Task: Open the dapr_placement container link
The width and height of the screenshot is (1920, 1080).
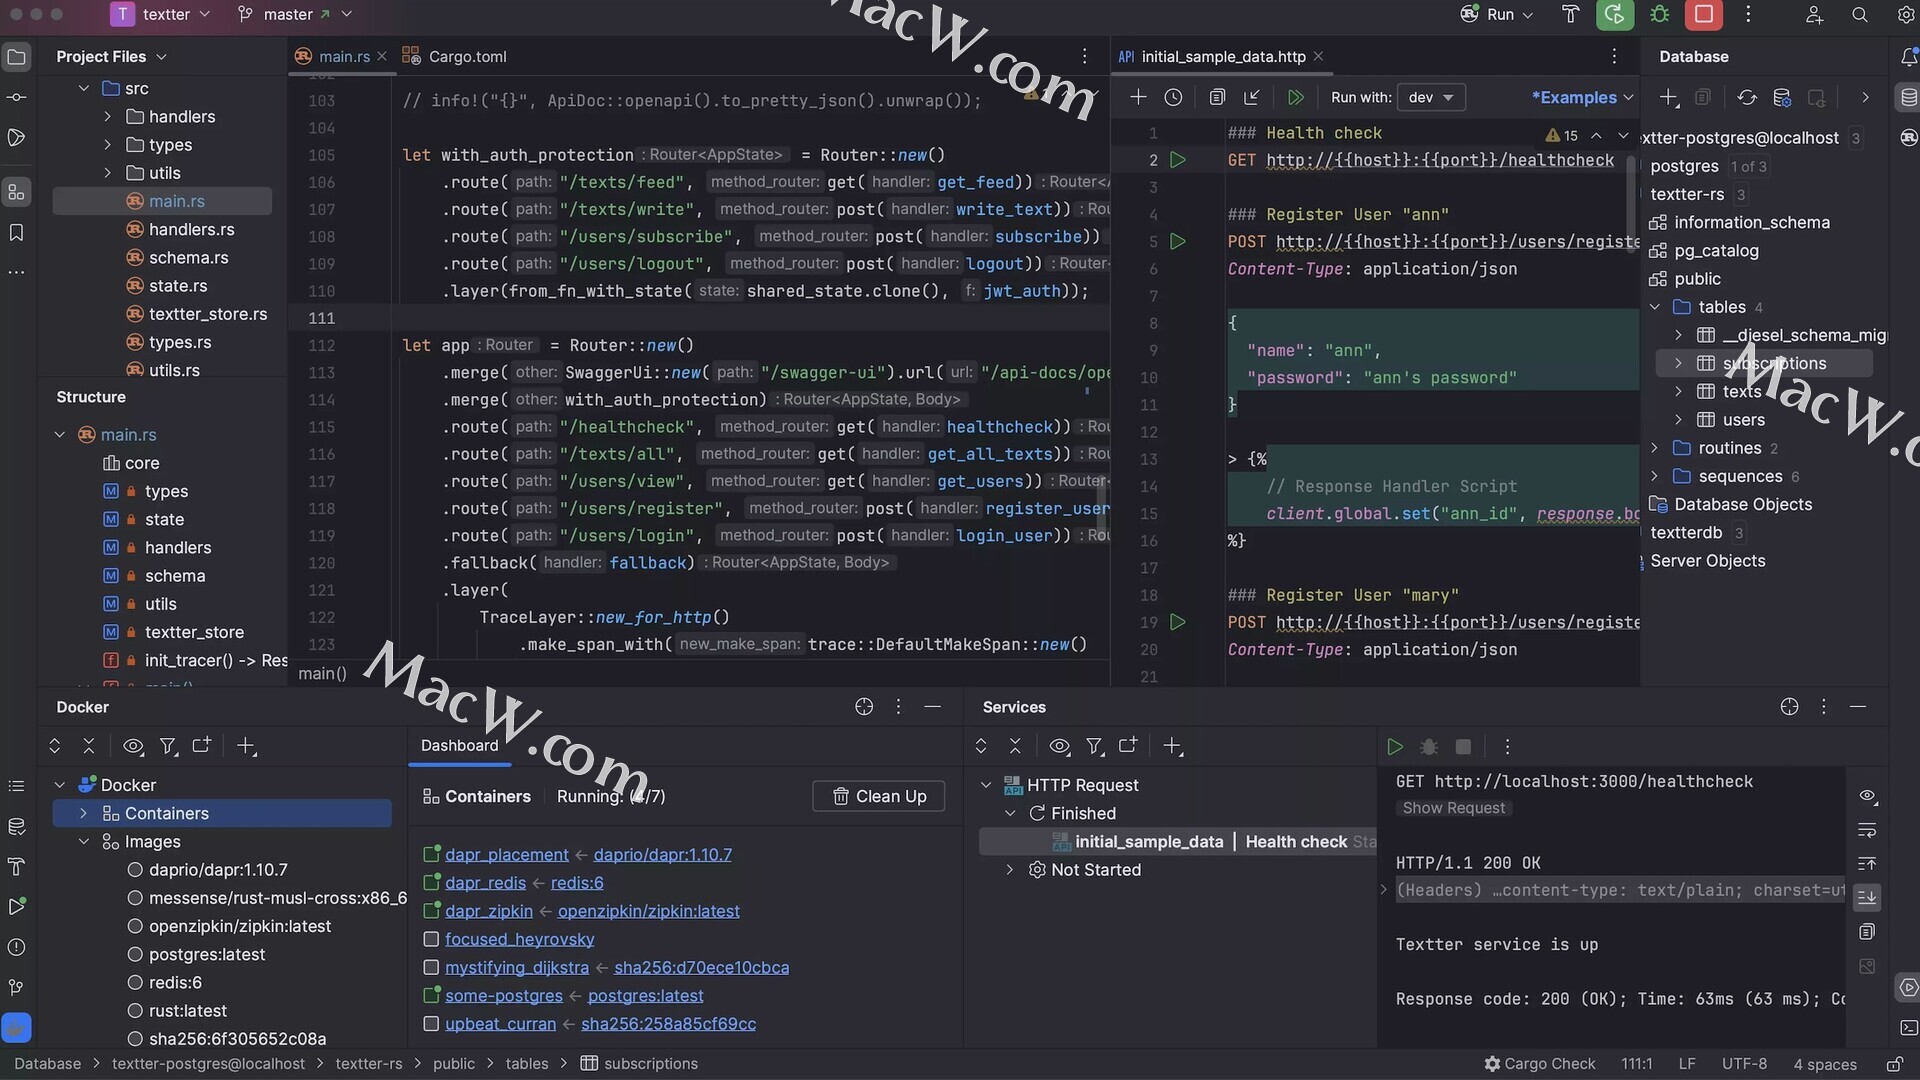Action: point(506,855)
